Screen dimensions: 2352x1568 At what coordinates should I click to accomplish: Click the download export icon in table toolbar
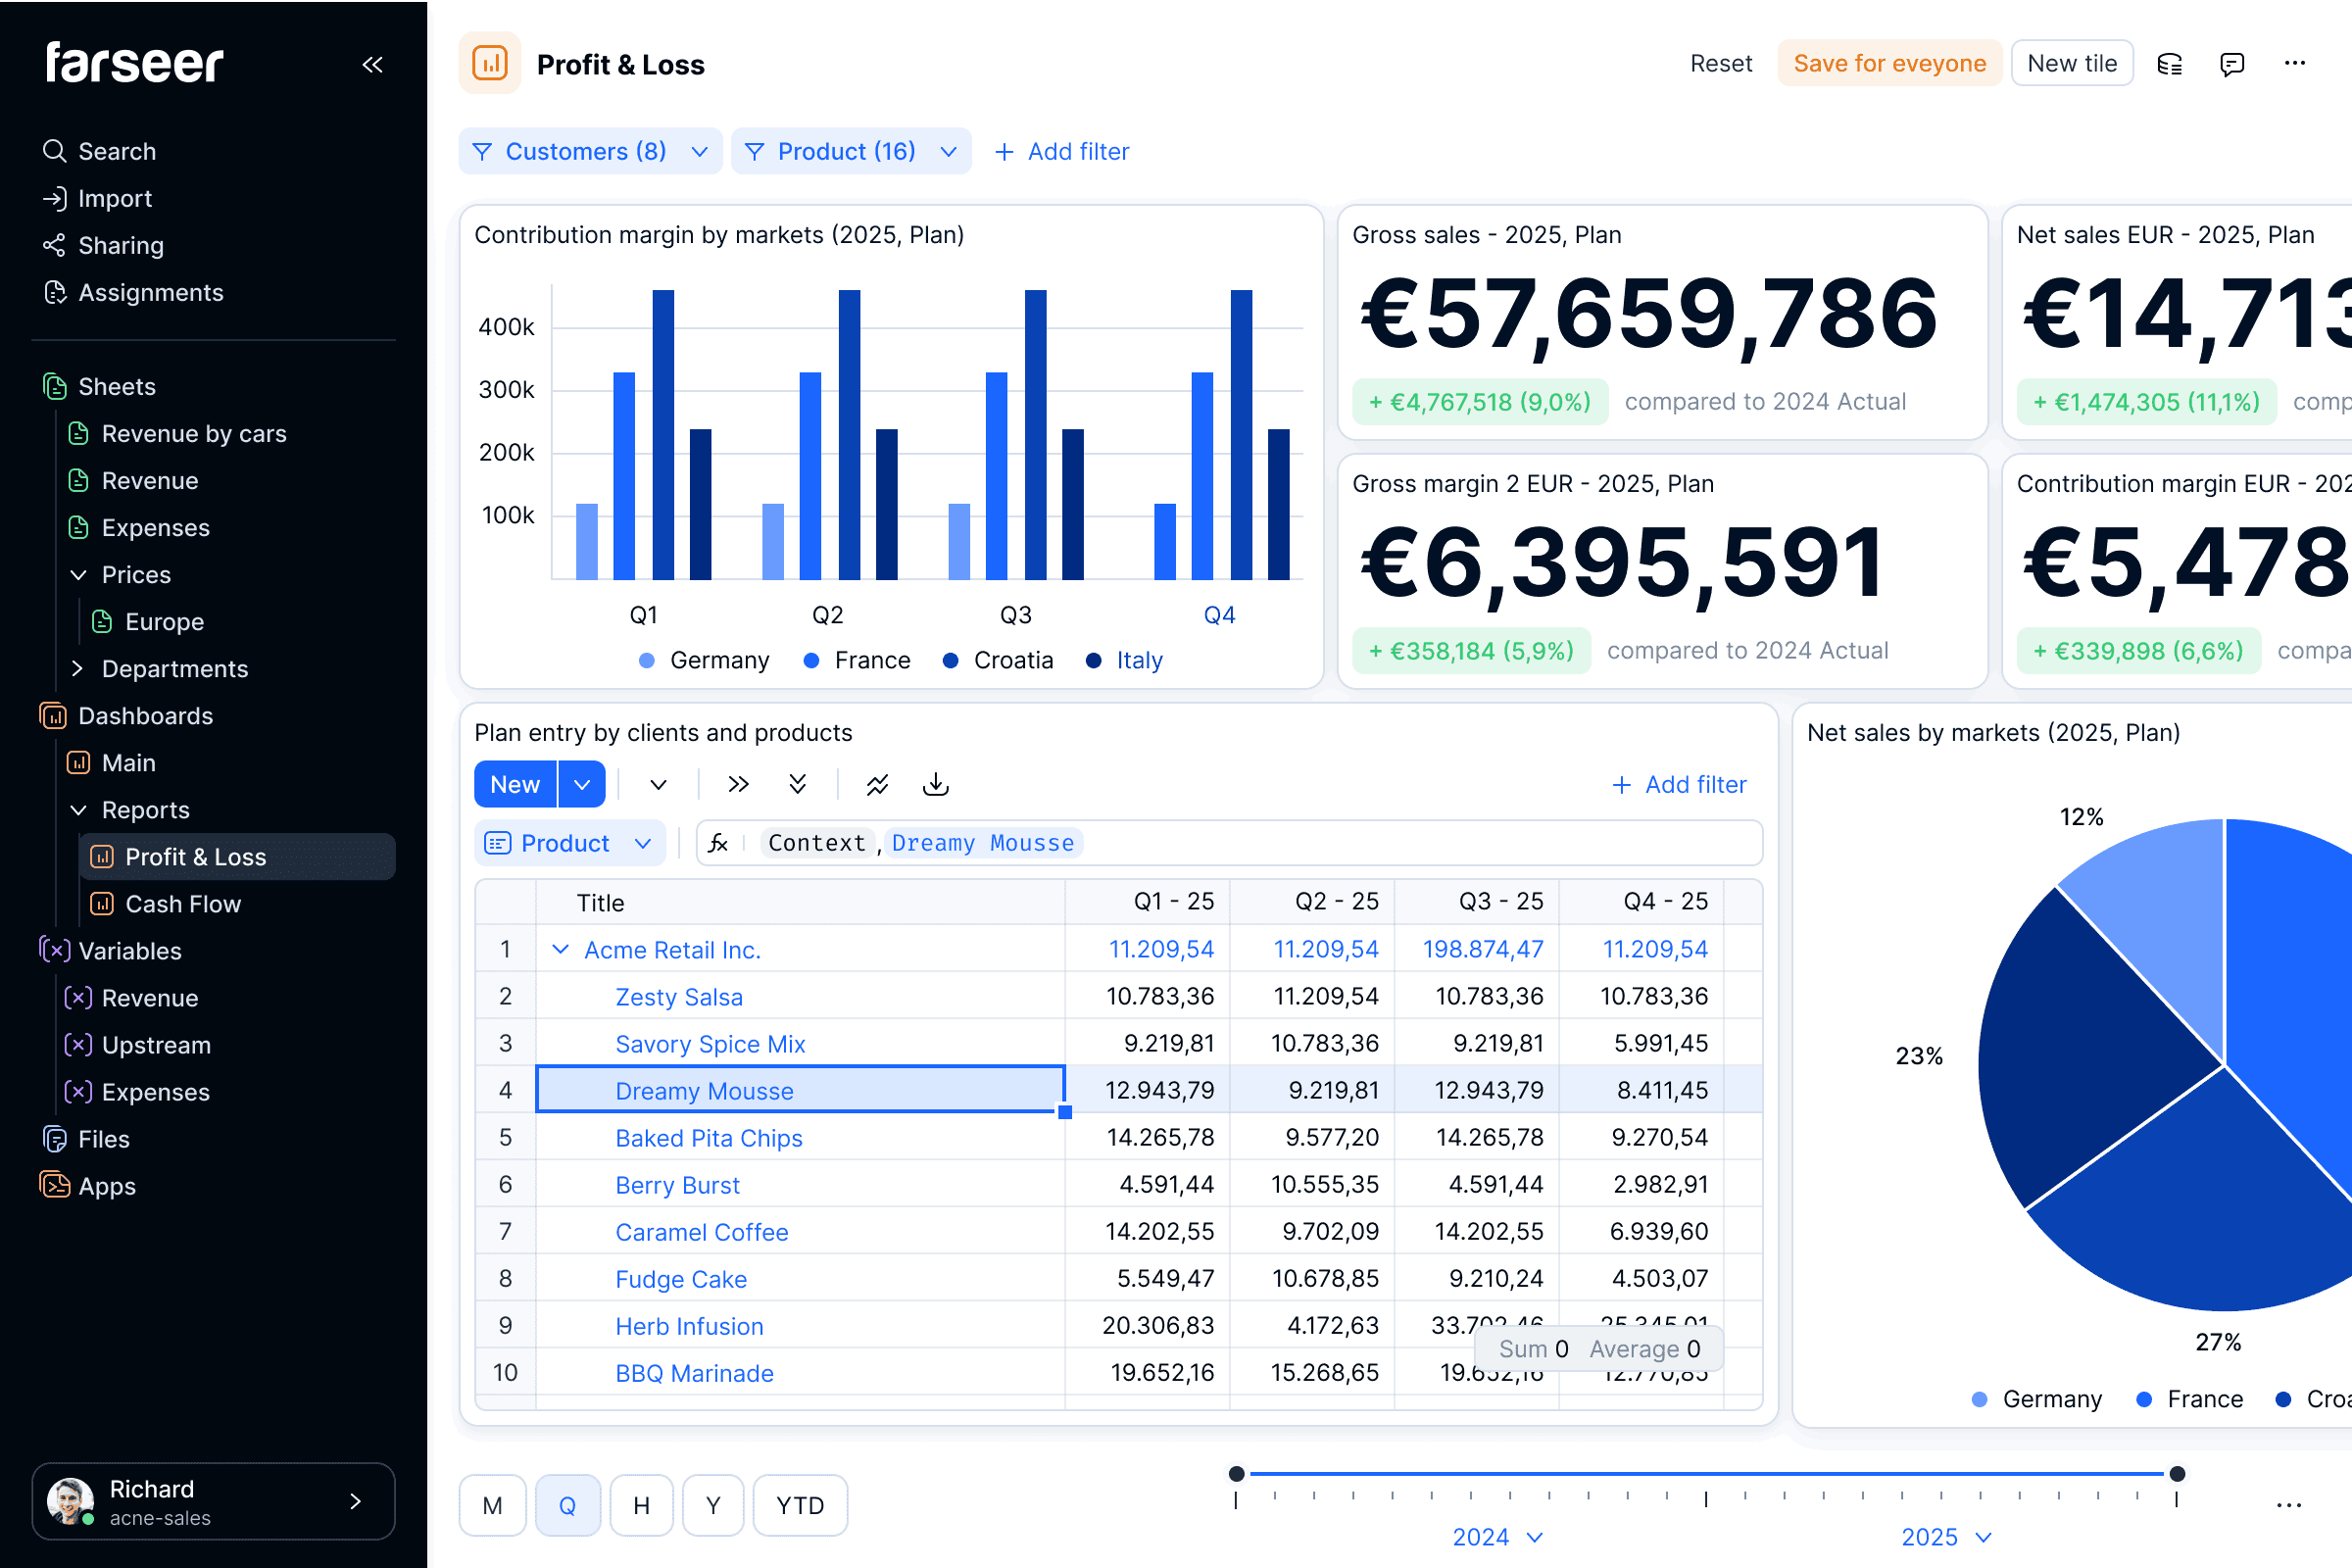click(935, 784)
